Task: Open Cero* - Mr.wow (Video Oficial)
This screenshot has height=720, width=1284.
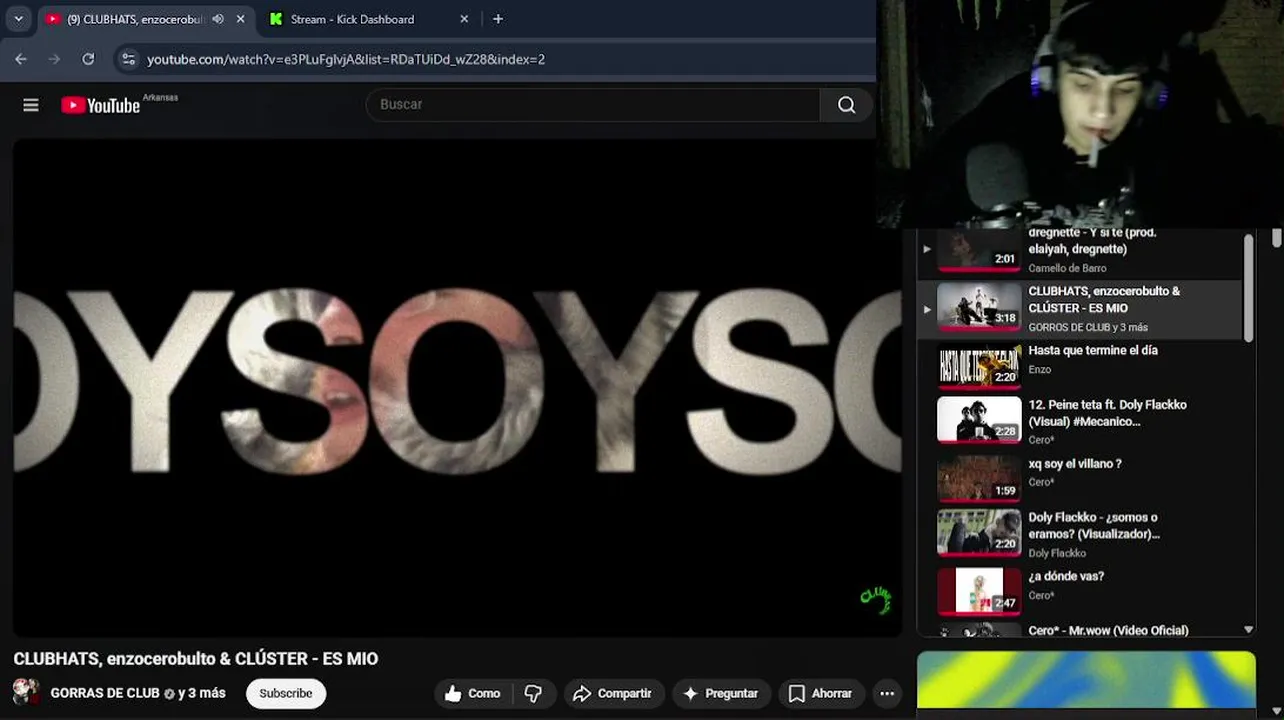Action: click(x=1108, y=630)
